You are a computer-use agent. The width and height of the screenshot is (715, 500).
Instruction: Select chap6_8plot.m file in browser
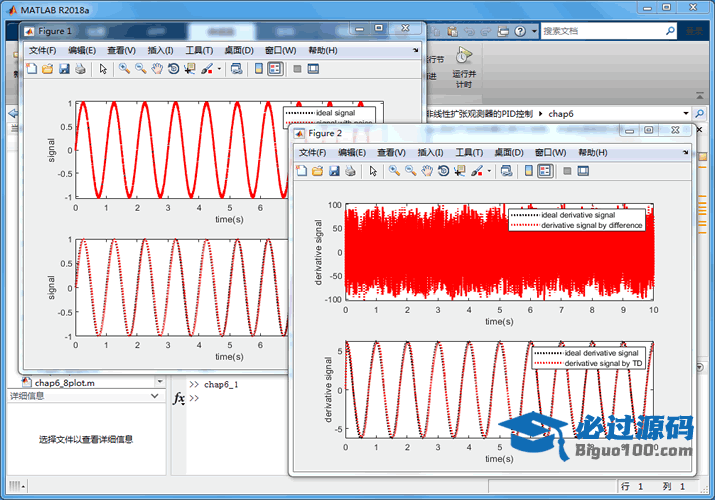coord(64,383)
